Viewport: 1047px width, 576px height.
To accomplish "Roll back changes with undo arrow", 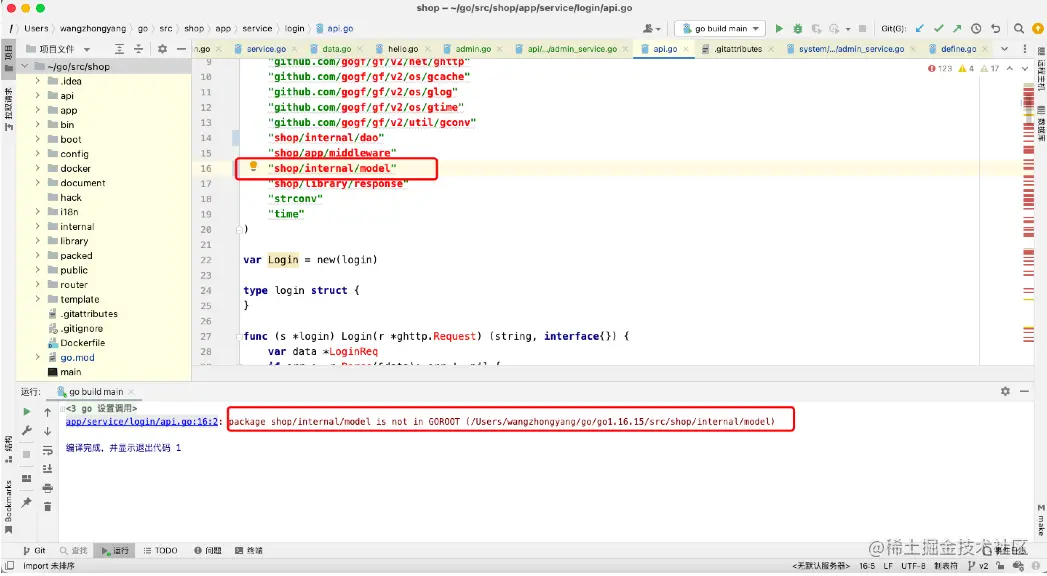I will click(x=996, y=29).
